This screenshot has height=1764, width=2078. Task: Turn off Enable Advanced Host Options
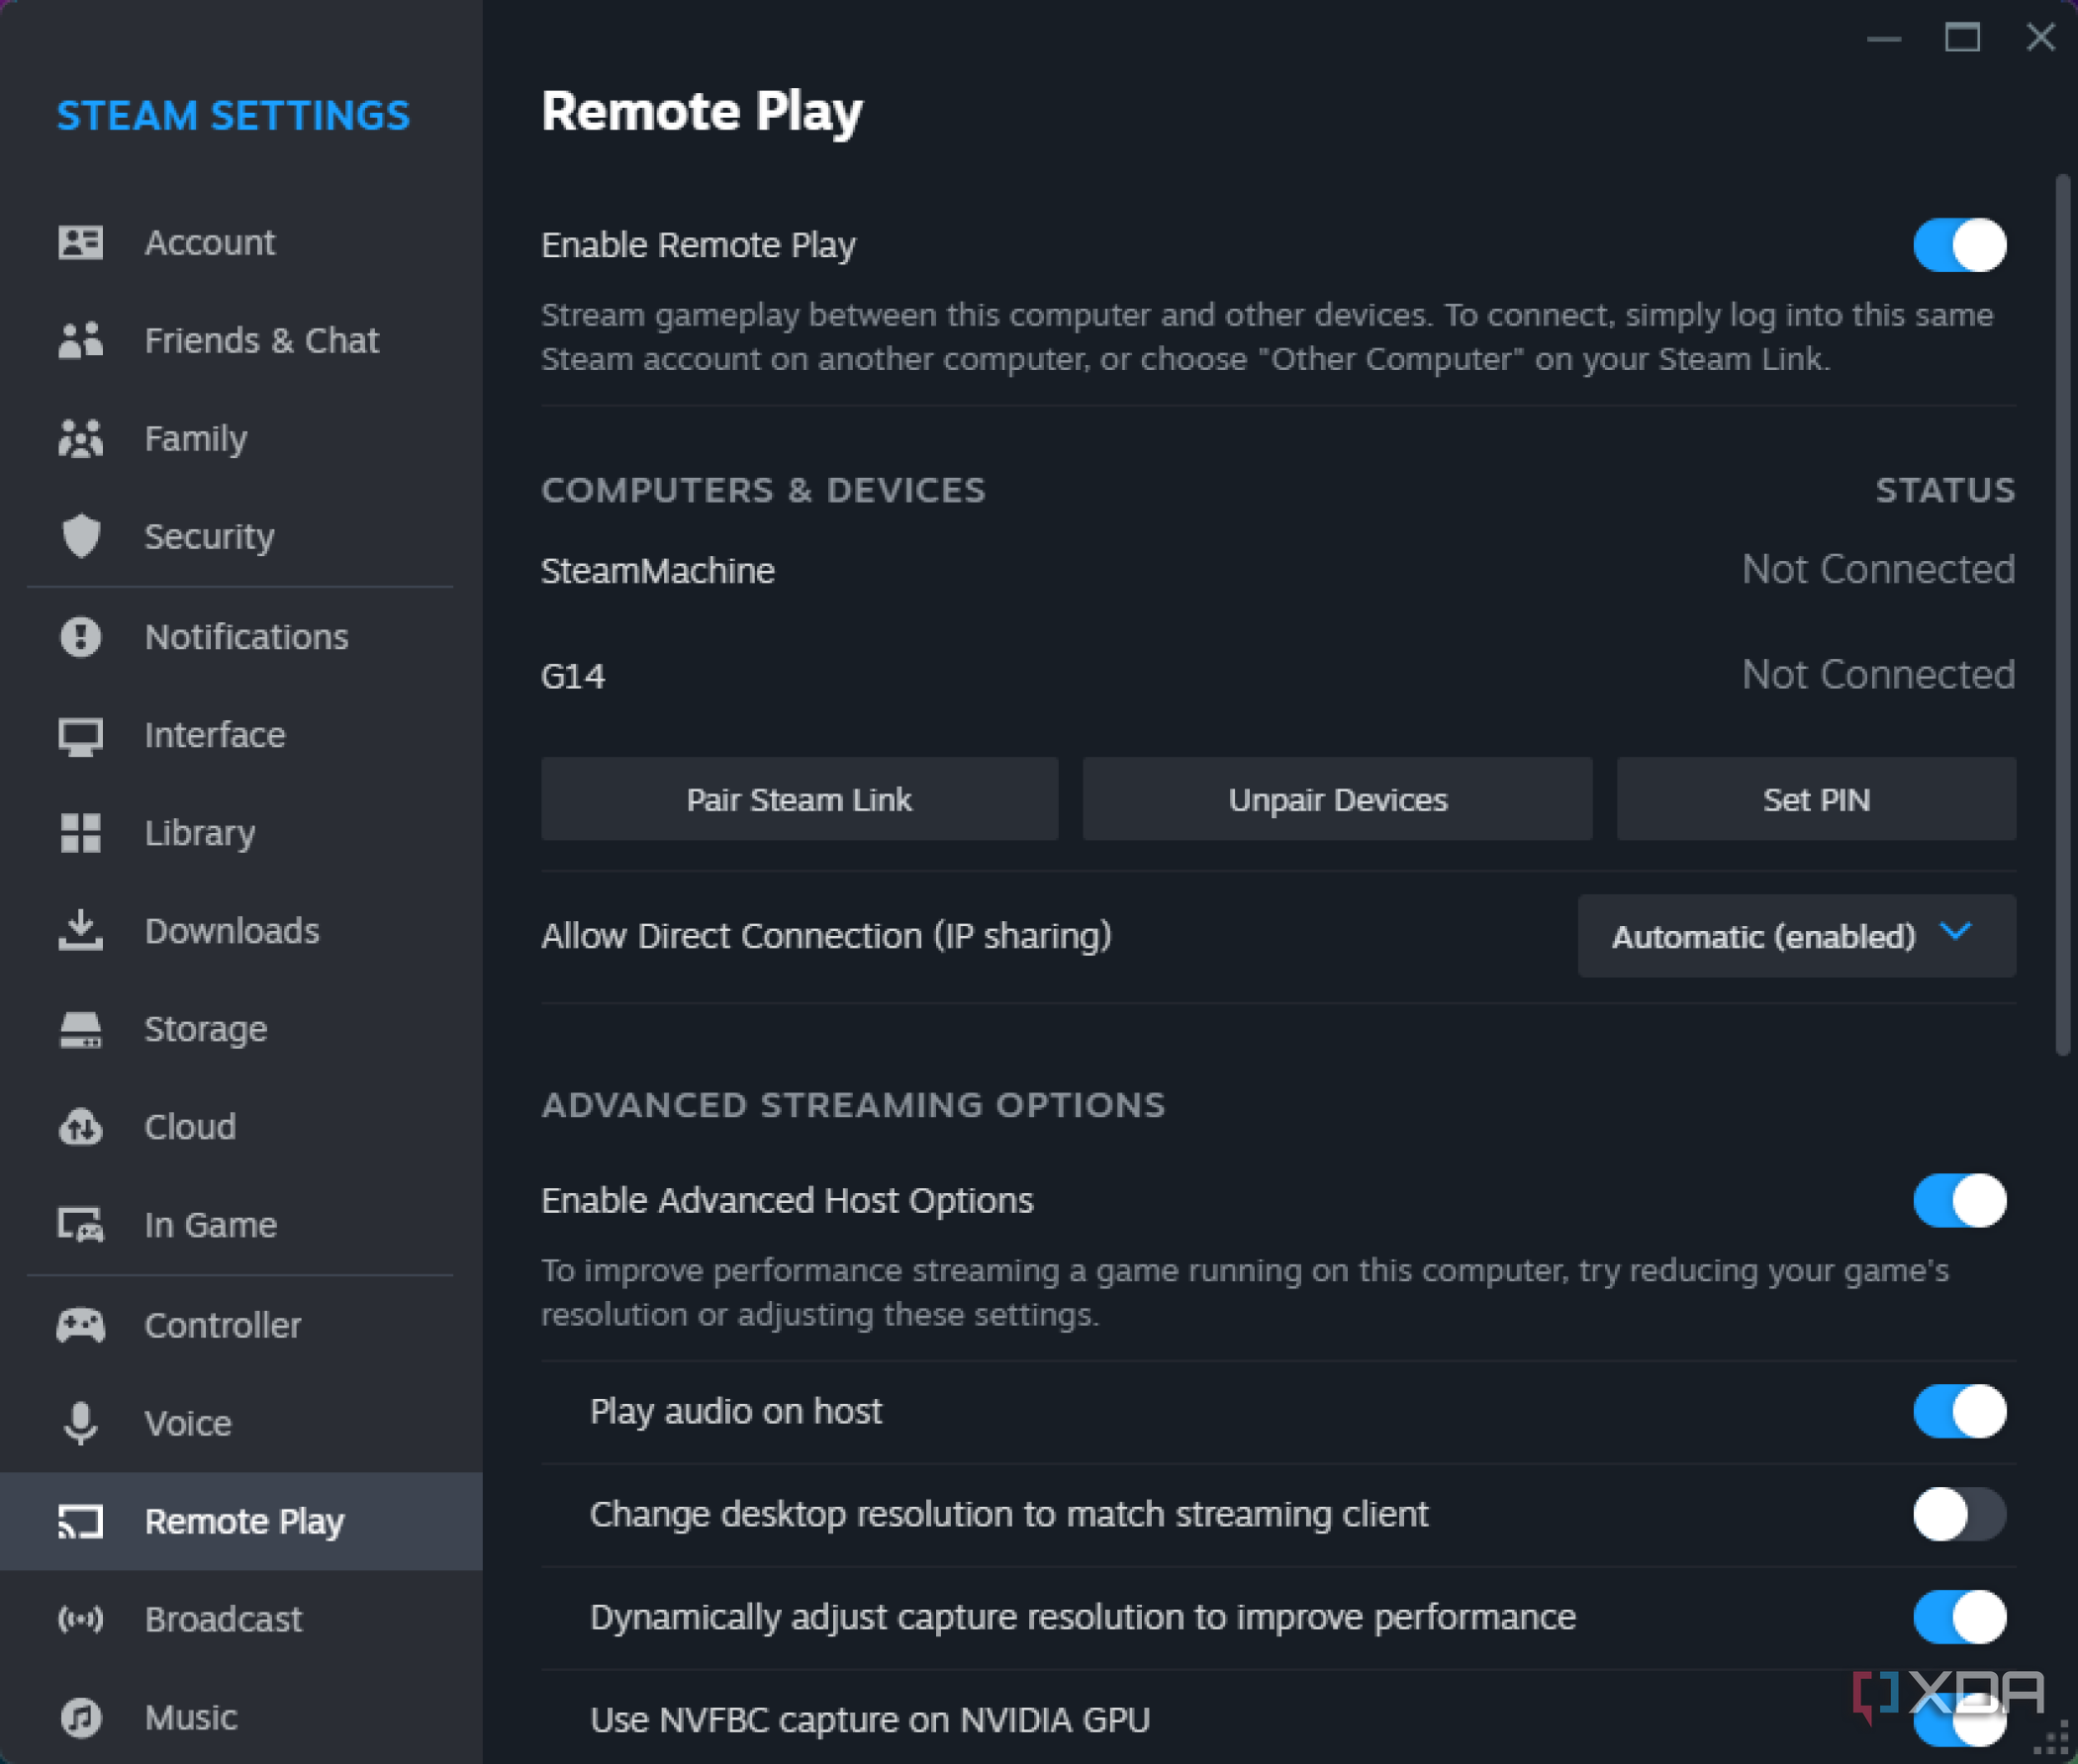point(1958,1201)
